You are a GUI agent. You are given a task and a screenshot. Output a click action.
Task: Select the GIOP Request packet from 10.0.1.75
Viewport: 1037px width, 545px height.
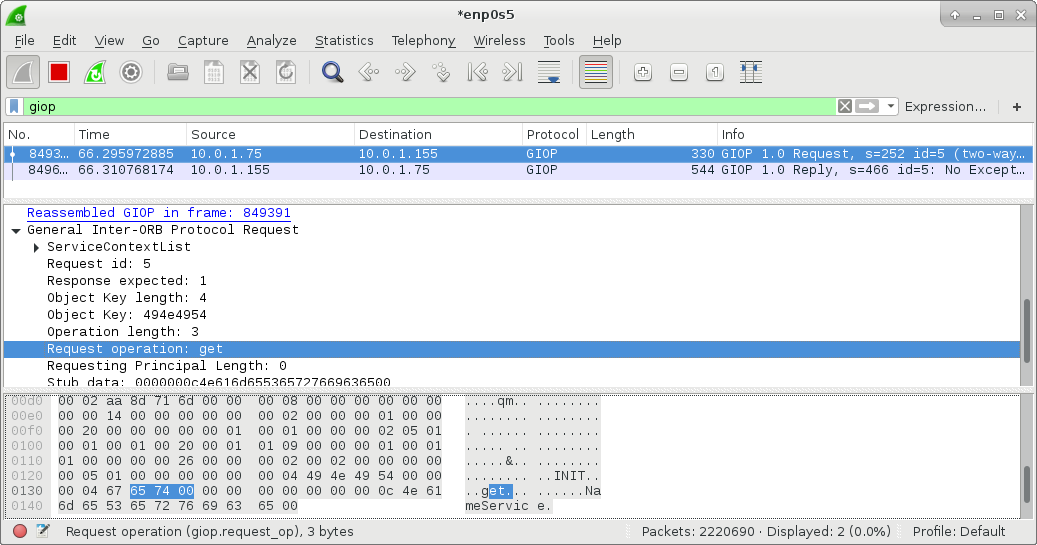[x=518, y=153]
